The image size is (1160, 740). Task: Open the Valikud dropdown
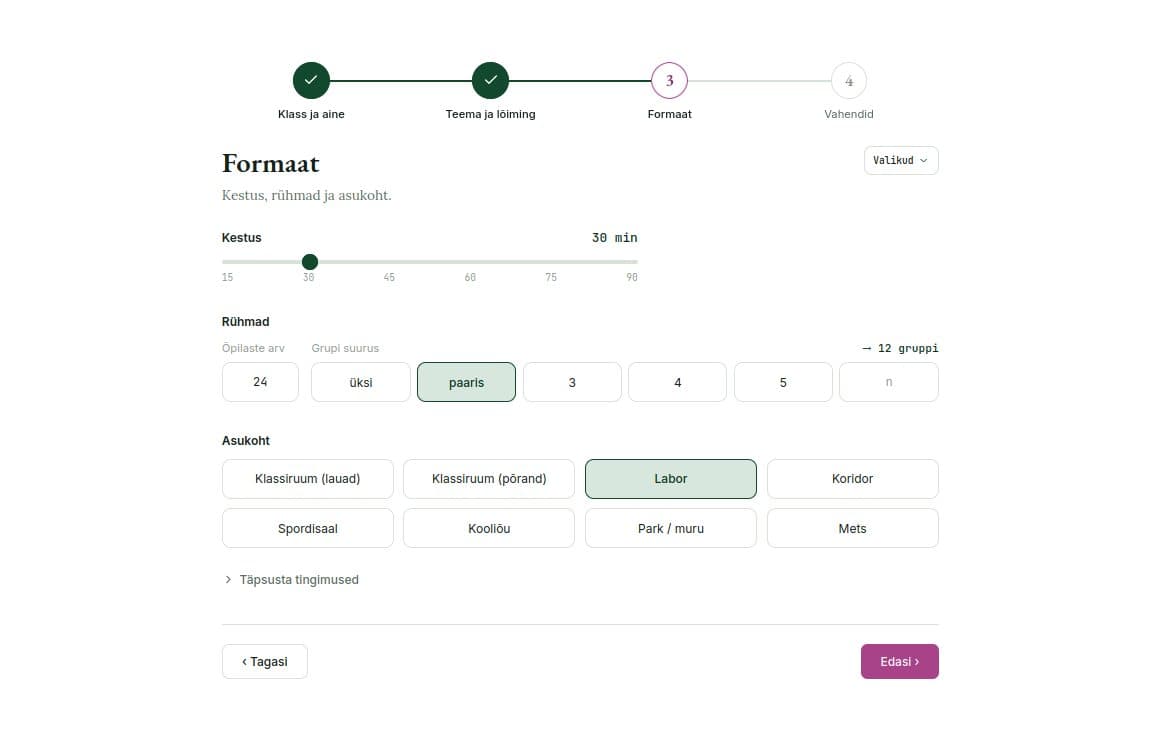(x=900, y=161)
